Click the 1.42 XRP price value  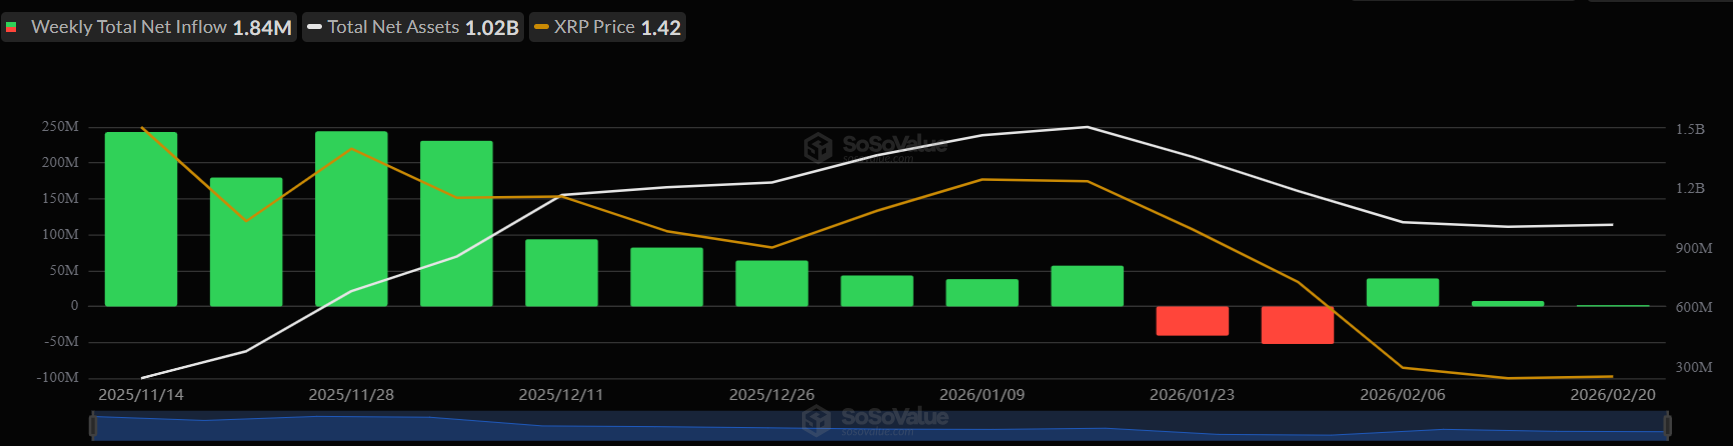click(x=661, y=28)
